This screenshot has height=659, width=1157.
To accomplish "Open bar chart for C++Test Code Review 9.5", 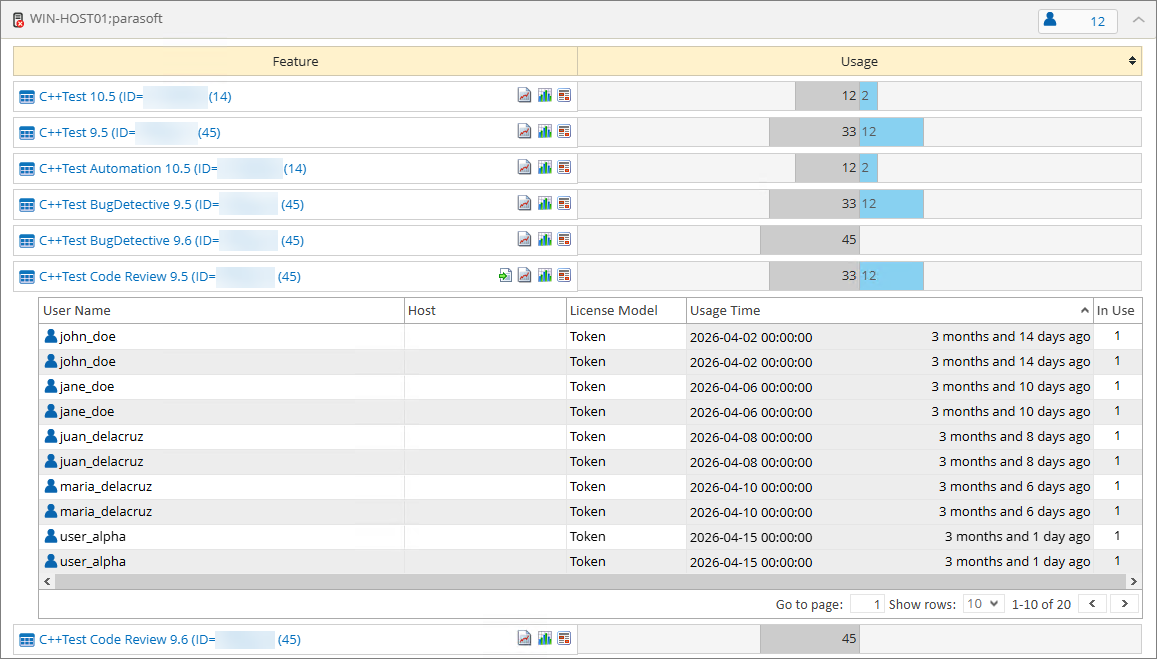I will click(545, 275).
